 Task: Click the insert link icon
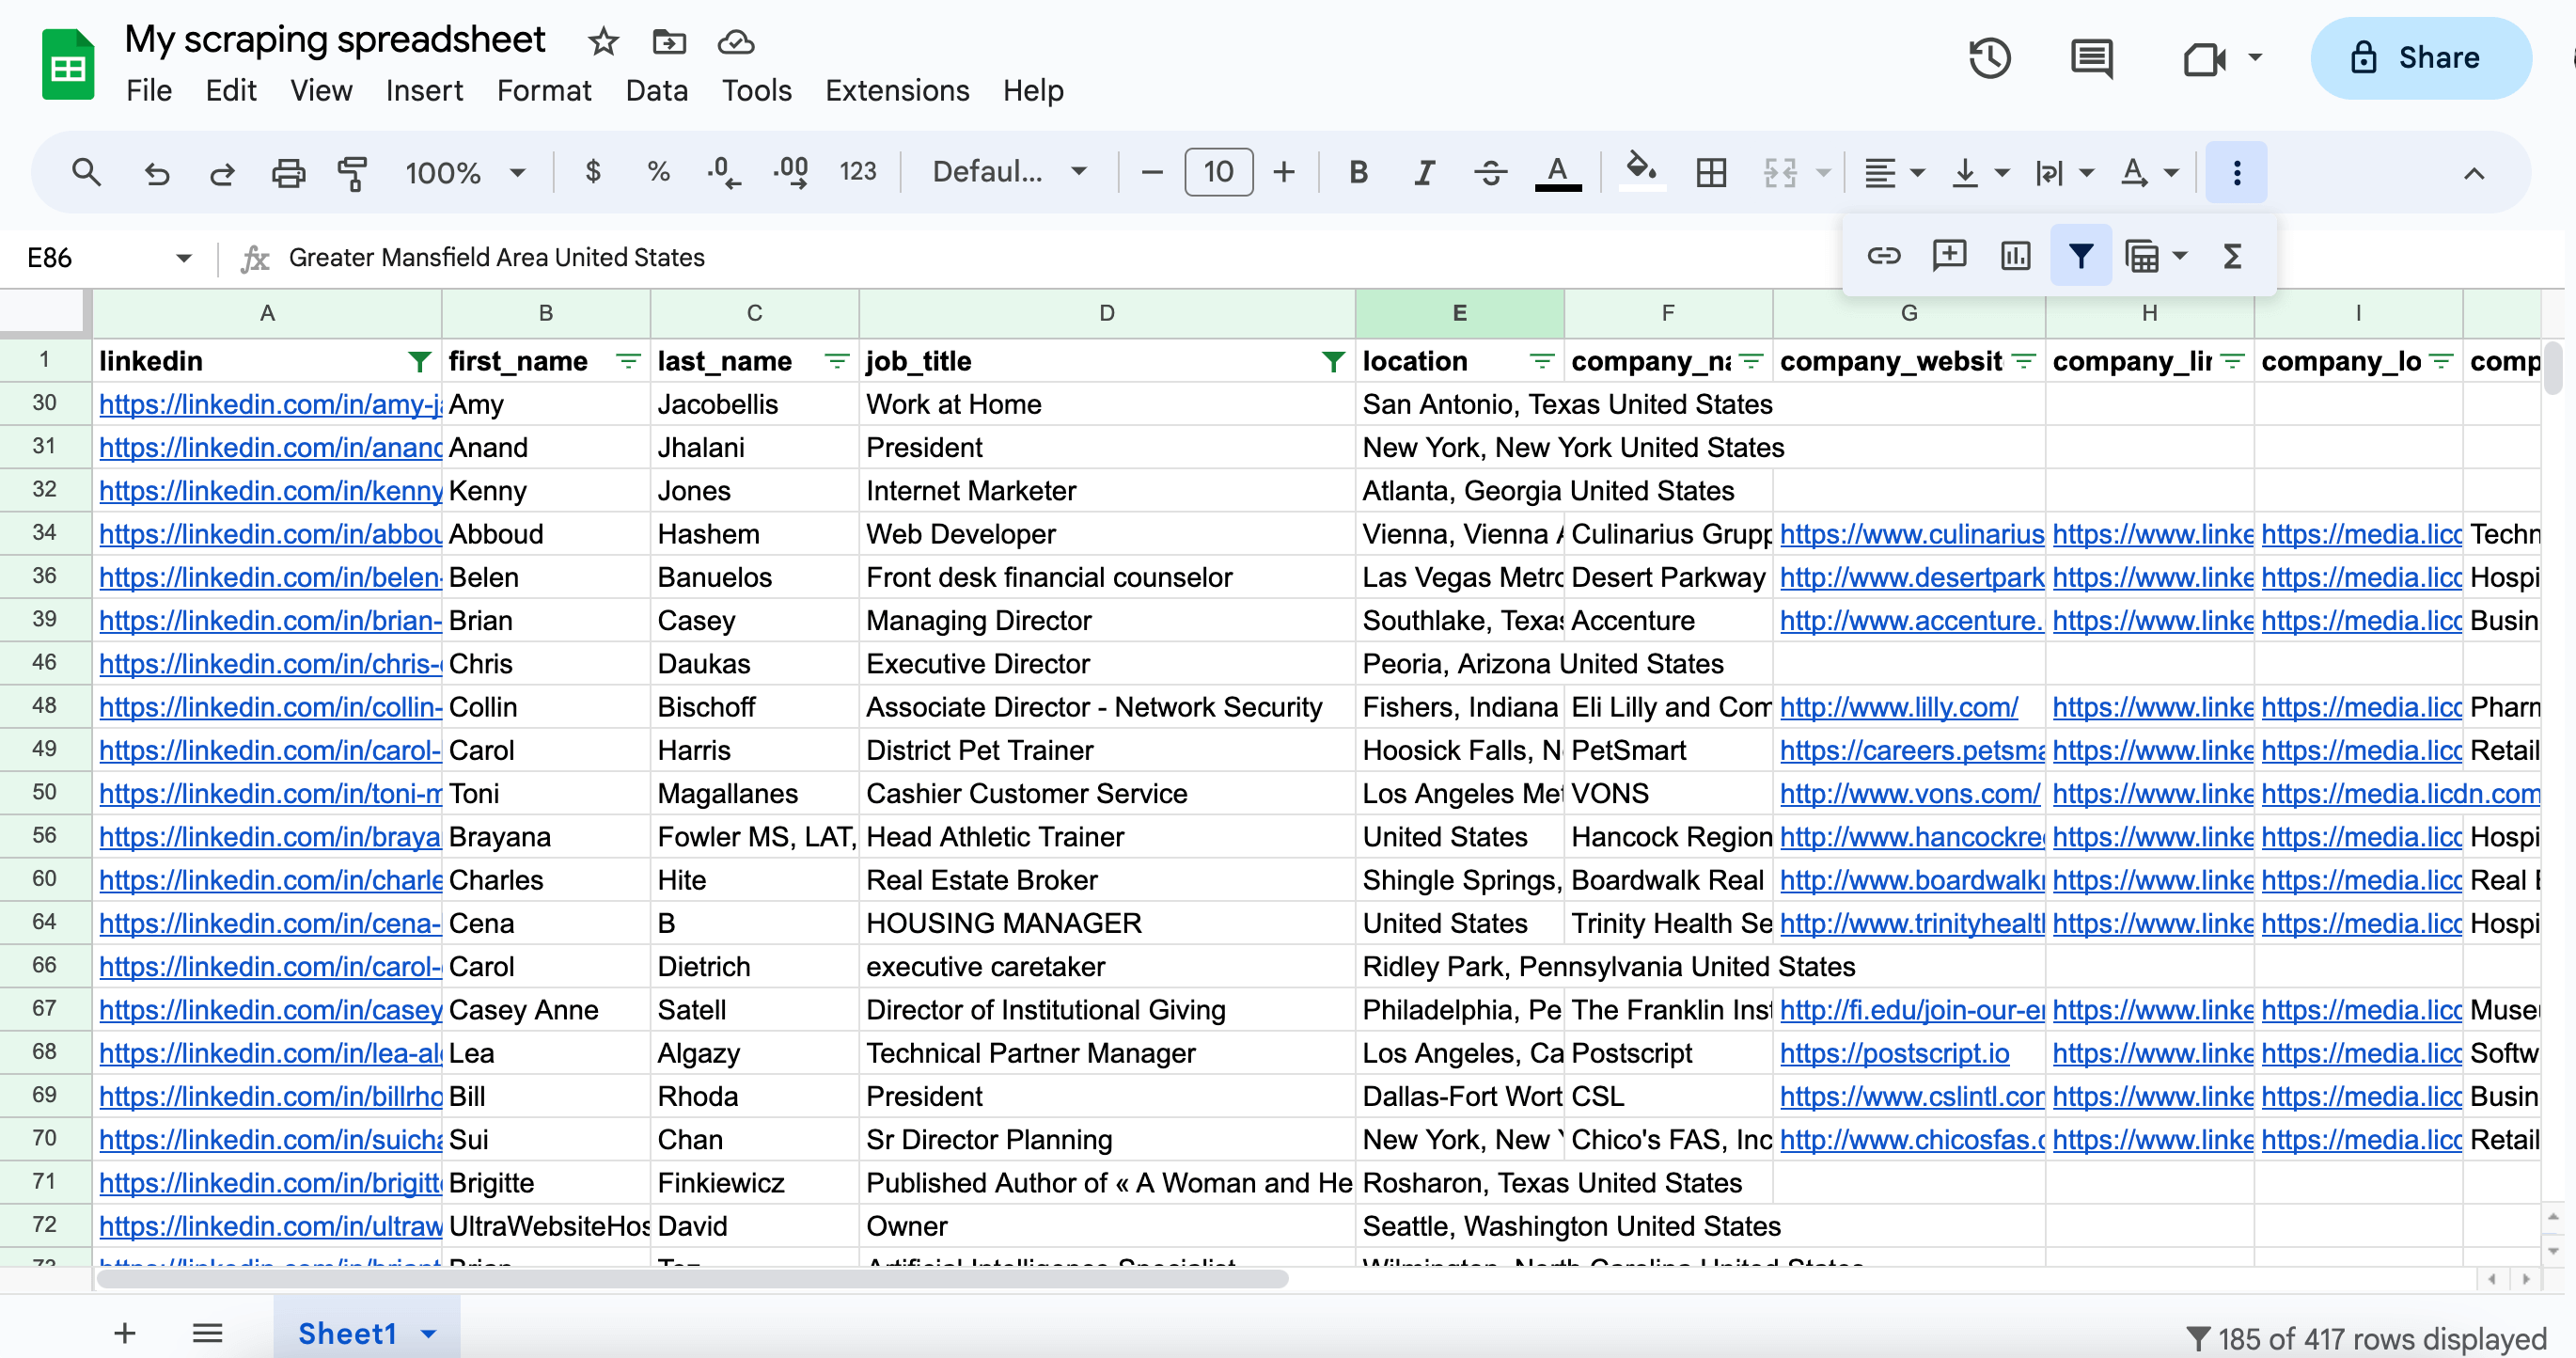pyautogui.click(x=1883, y=256)
